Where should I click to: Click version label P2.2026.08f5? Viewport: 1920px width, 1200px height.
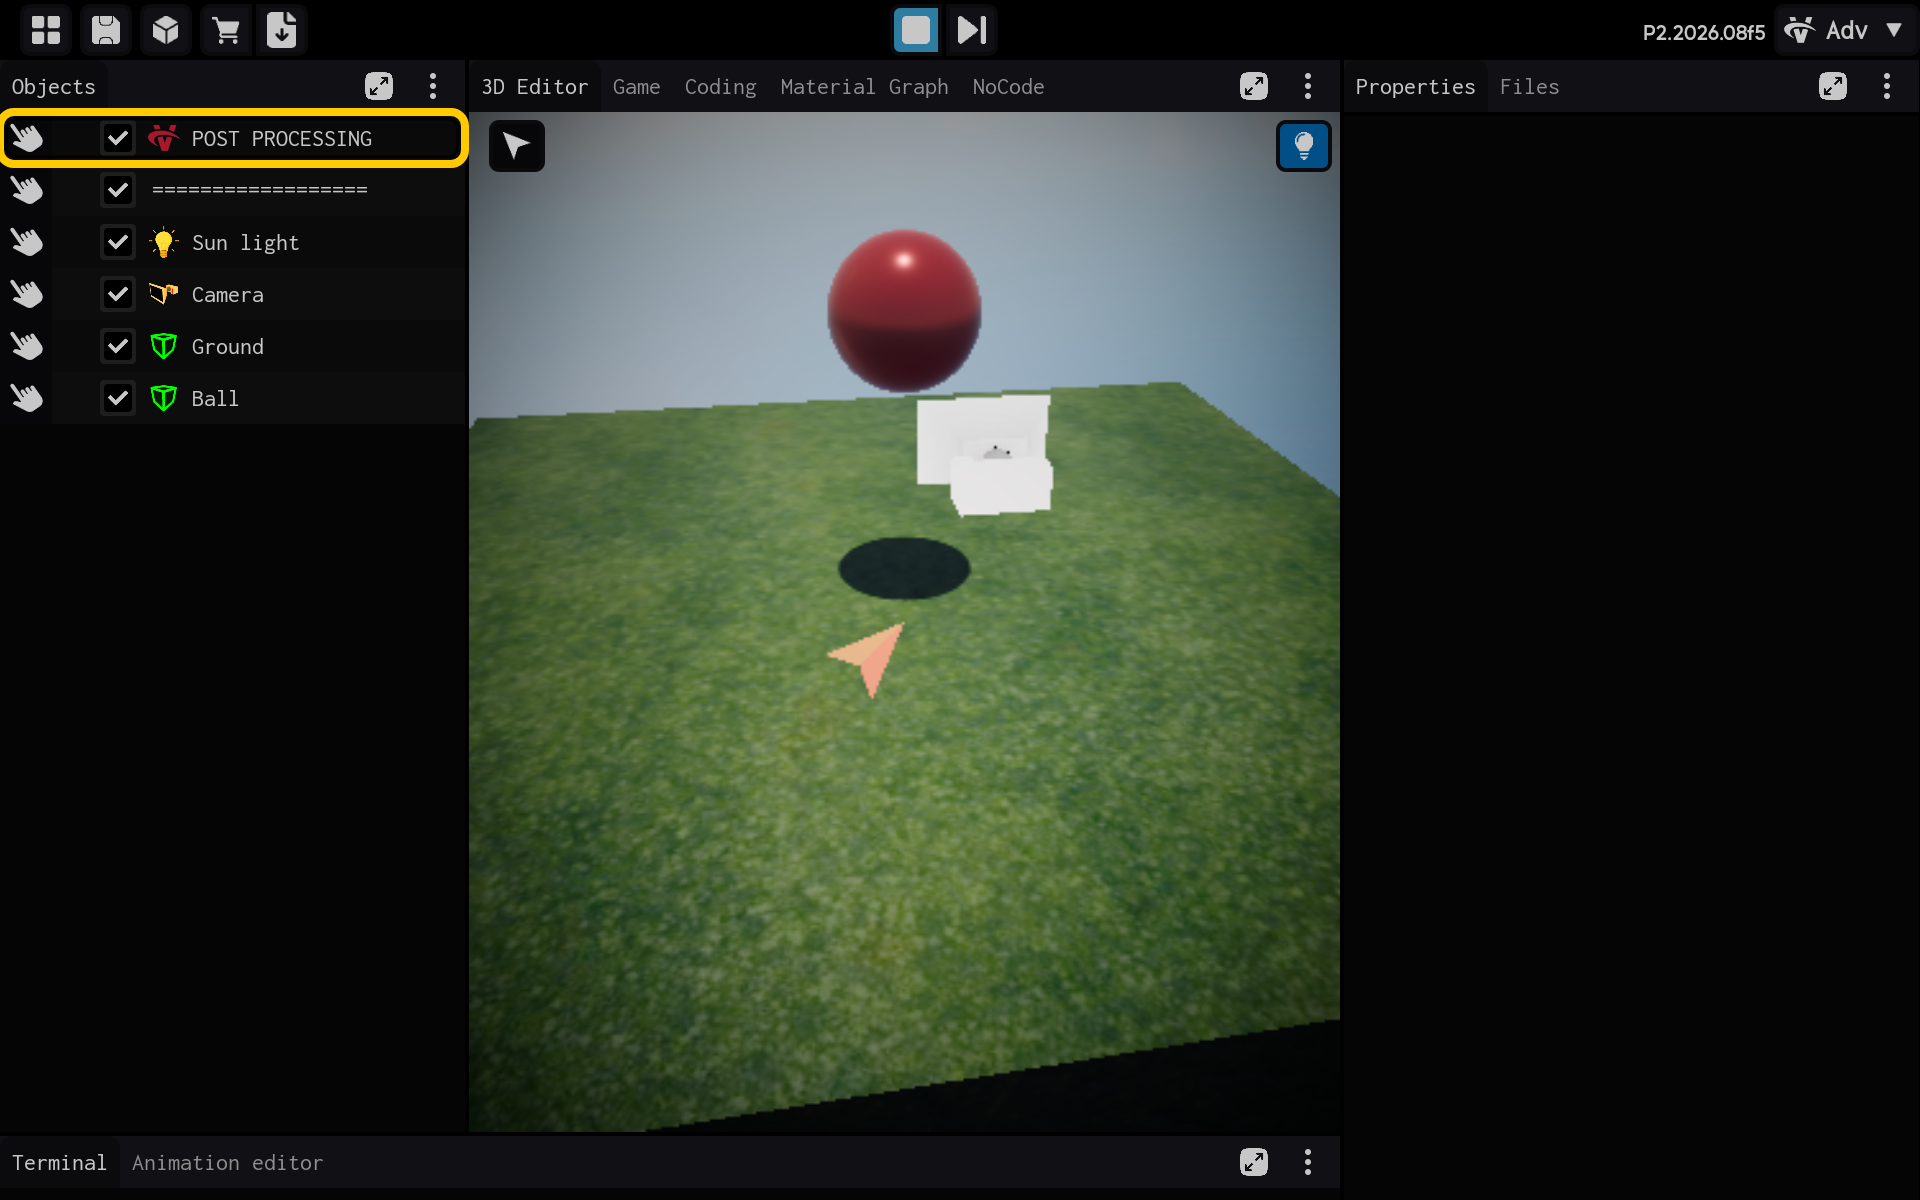point(1703,32)
